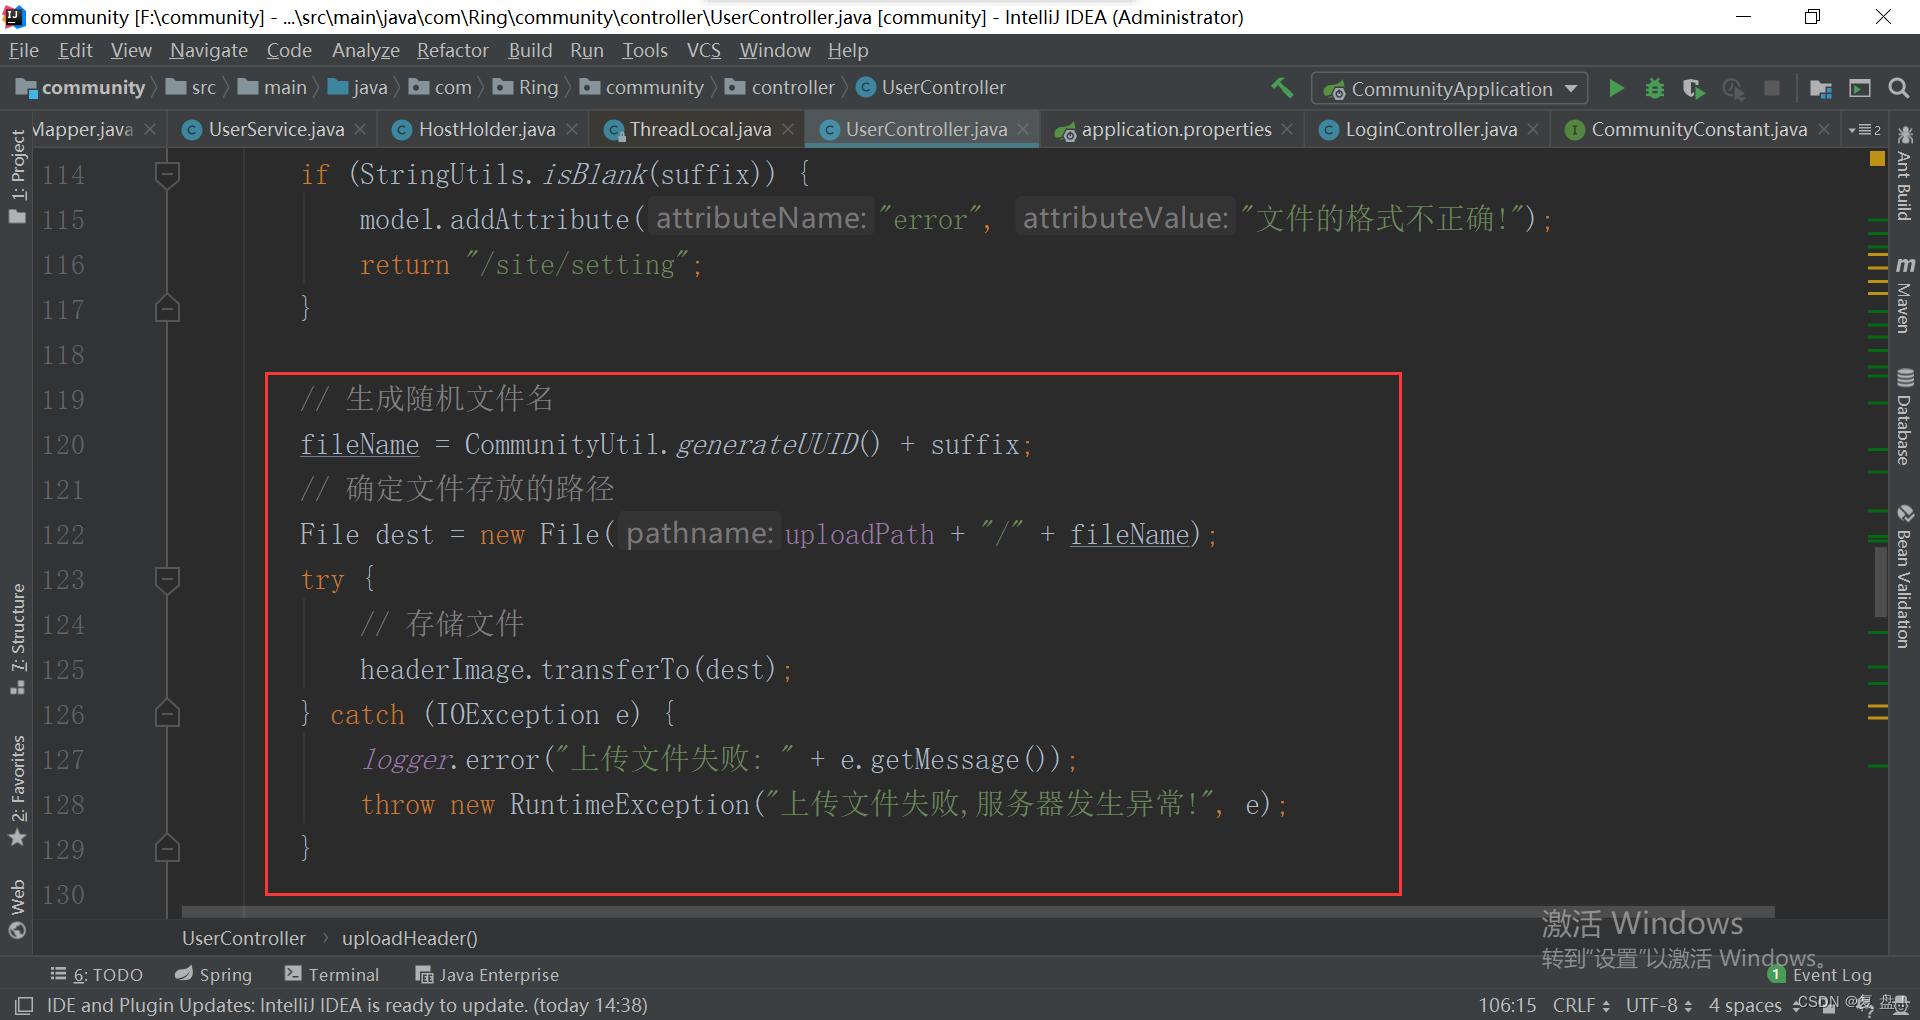Collapse the catch block at line 126
The image size is (1920, 1020).
(168, 714)
